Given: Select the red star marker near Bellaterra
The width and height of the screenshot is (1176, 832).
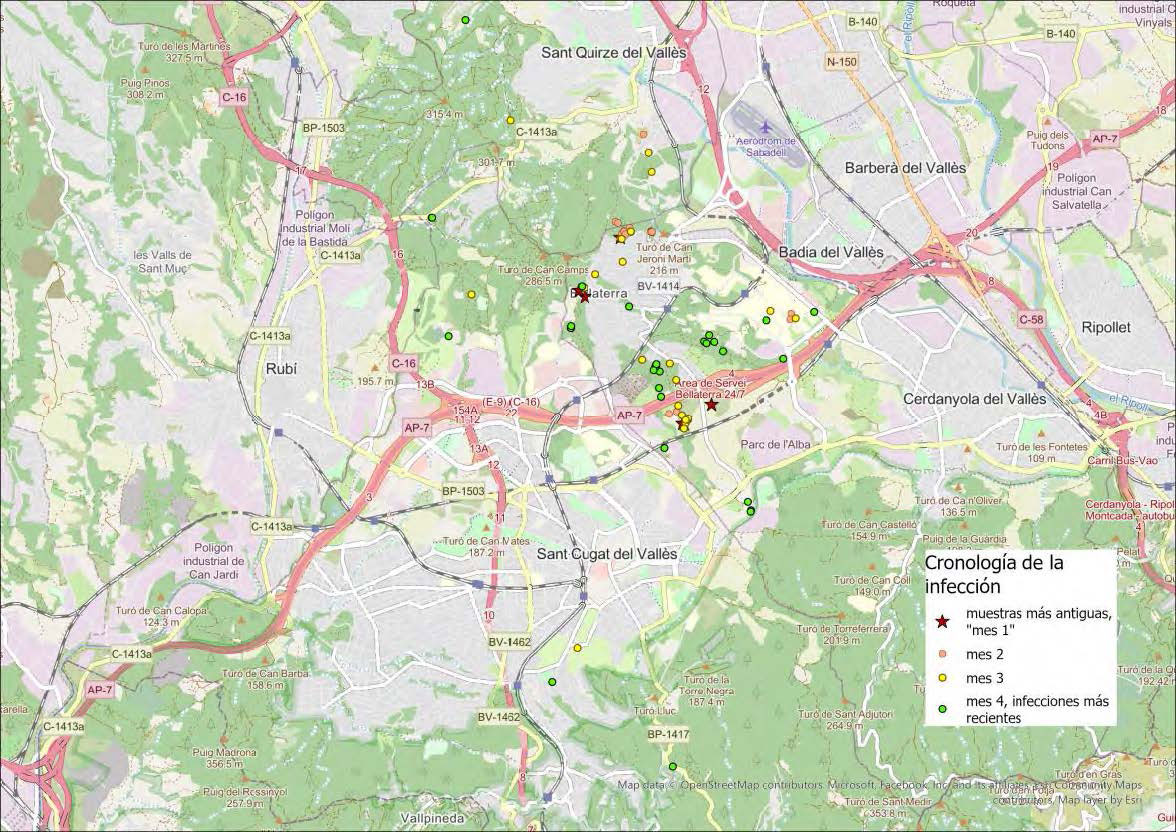Looking at the screenshot, I should (x=584, y=297).
